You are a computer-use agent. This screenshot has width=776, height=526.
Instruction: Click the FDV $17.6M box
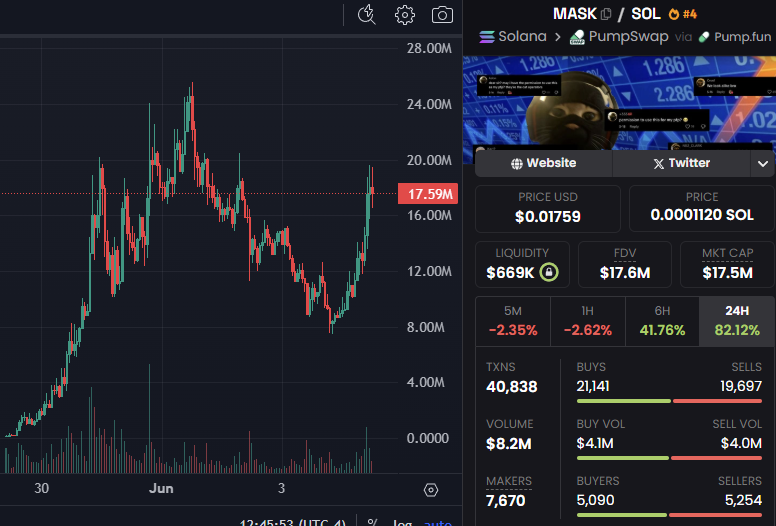tap(625, 264)
